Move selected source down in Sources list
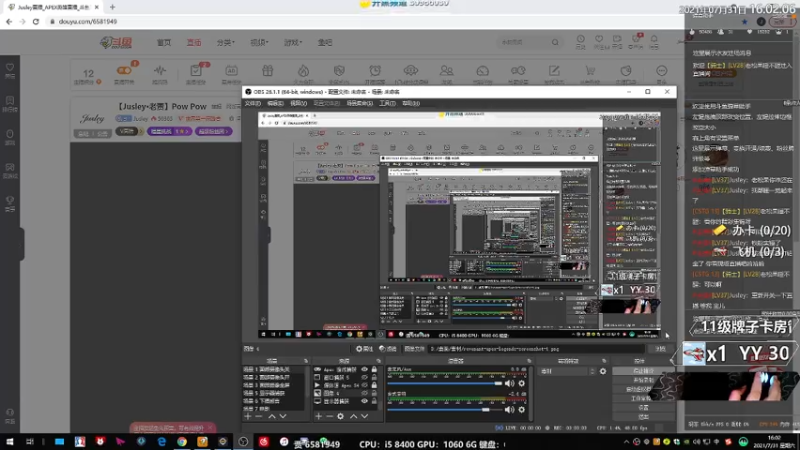The height and width of the screenshot is (450, 800). (364, 416)
